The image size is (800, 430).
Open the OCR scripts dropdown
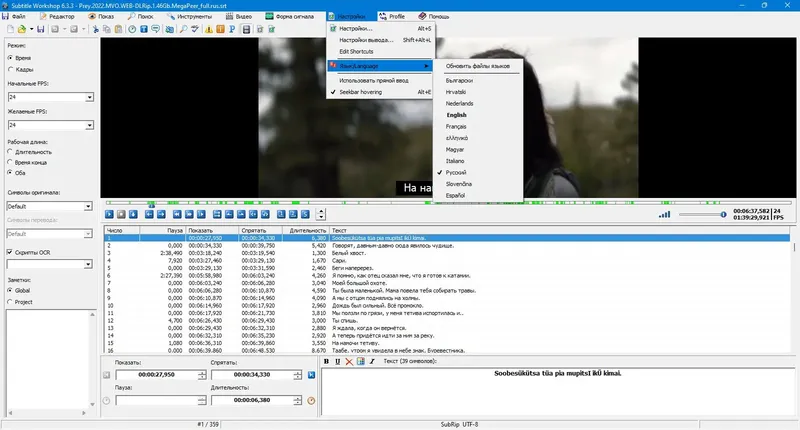point(88,264)
